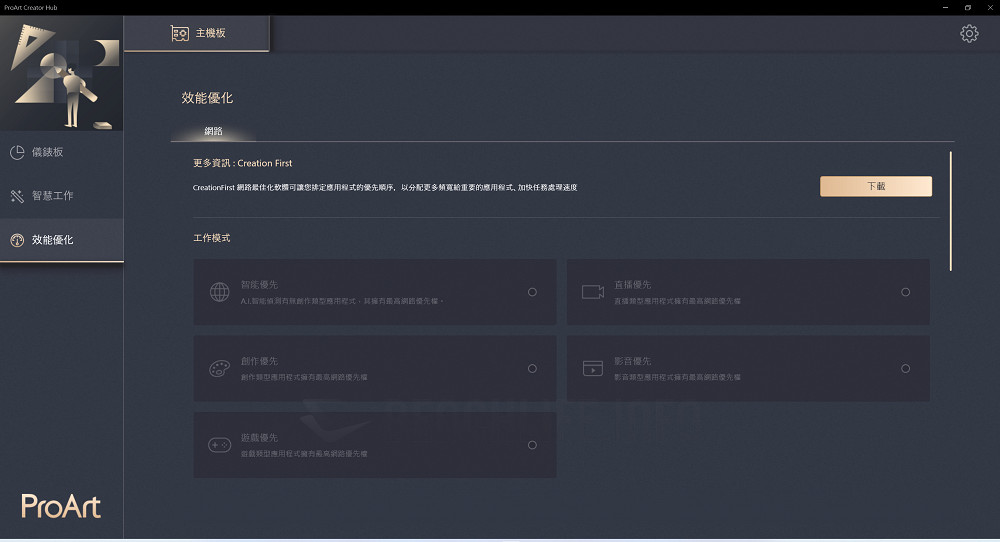Image resolution: width=1000 pixels, height=542 pixels.
Task: Click the 智能優先 A.I. description line
Action: (342, 301)
